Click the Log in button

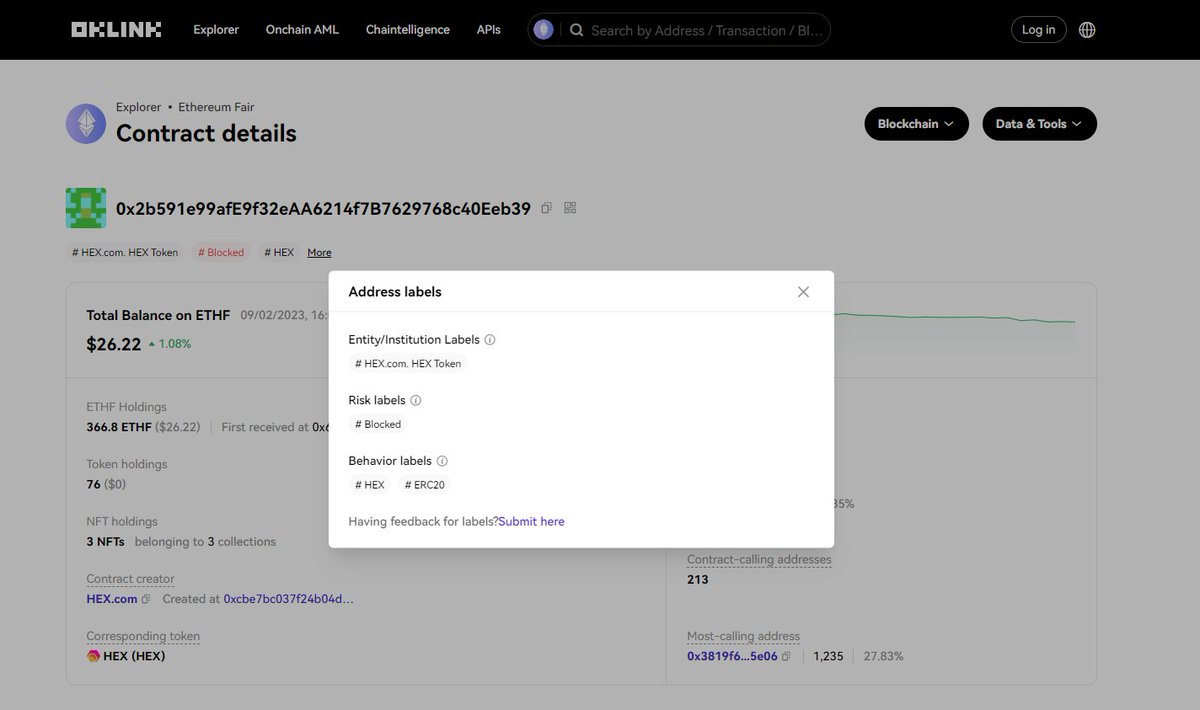pos(1038,30)
